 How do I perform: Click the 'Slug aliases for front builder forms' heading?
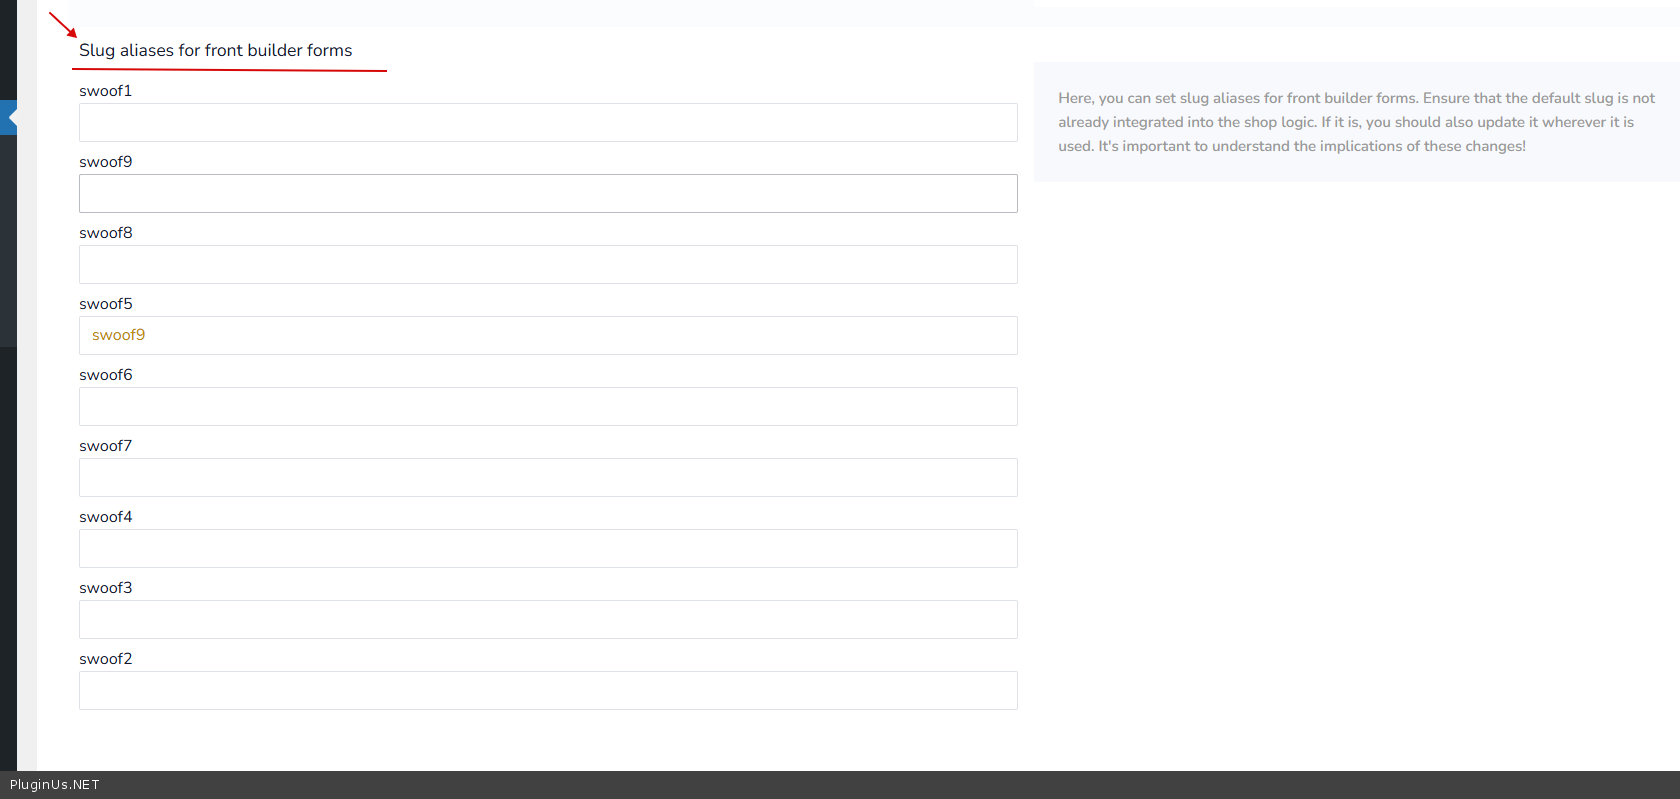tap(216, 51)
